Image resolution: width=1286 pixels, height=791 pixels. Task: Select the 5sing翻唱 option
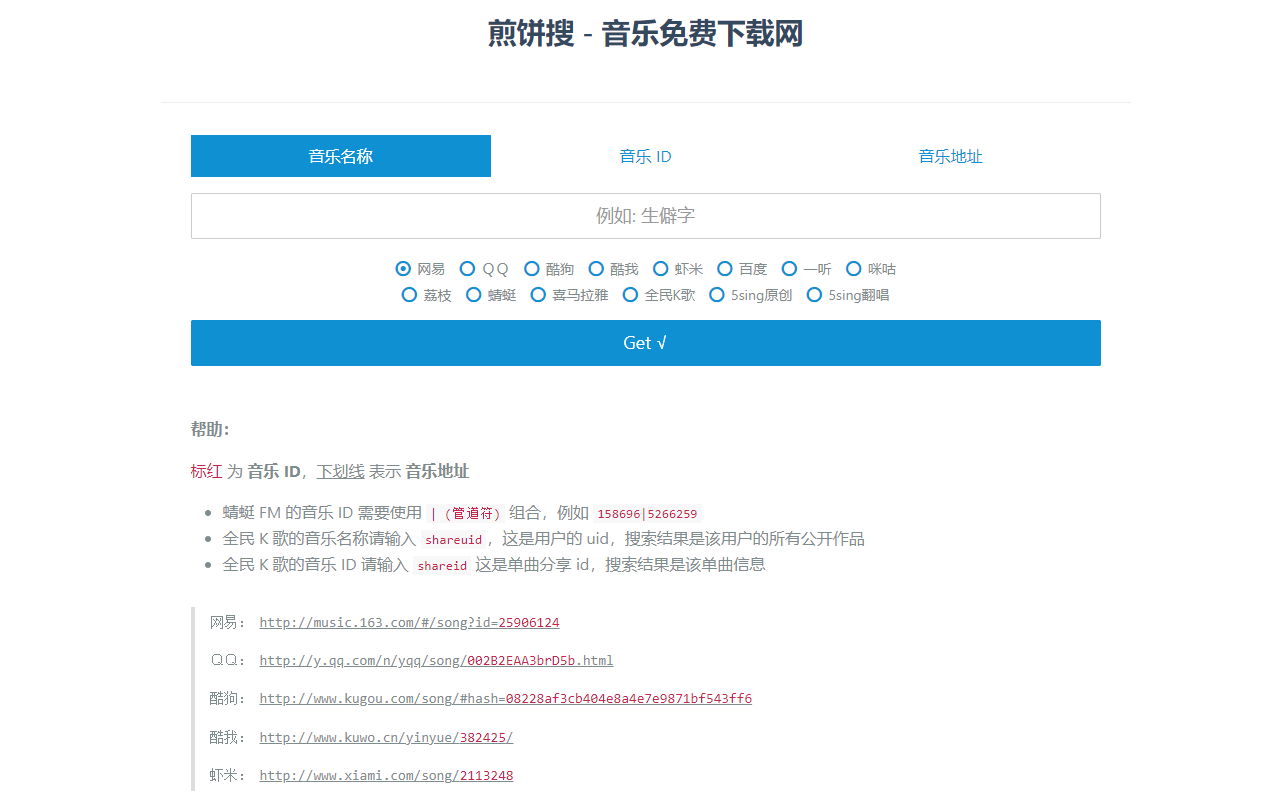click(x=814, y=294)
